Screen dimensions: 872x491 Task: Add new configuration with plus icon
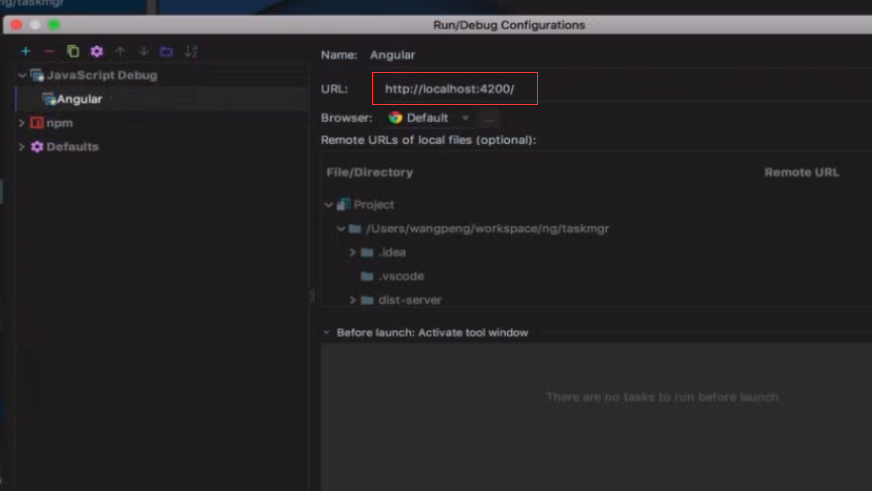point(26,52)
